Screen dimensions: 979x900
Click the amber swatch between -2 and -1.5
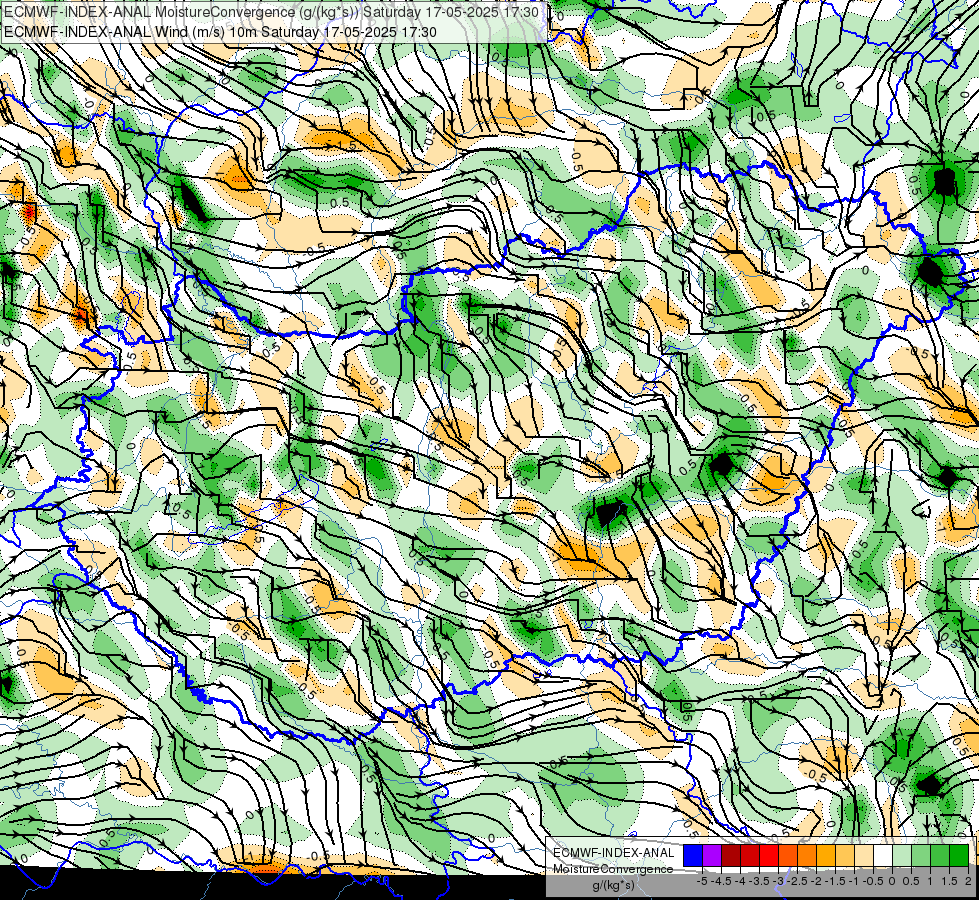click(x=826, y=856)
